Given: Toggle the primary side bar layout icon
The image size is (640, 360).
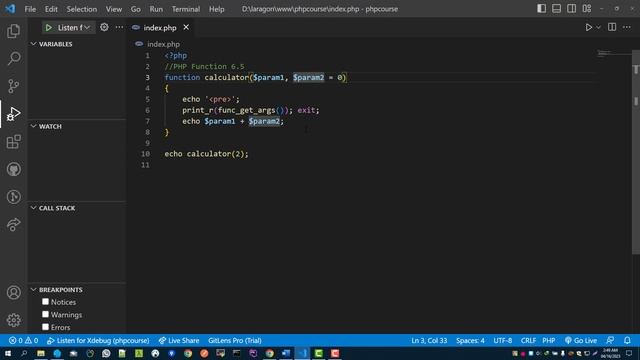Looking at the screenshot, I should click(541, 9).
